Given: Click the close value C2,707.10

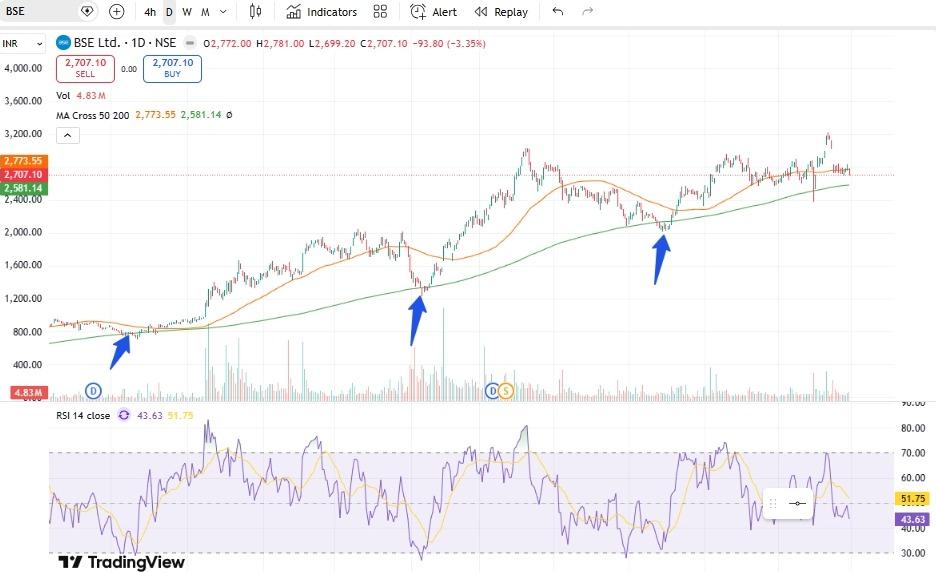Looking at the screenshot, I should click(384, 44).
